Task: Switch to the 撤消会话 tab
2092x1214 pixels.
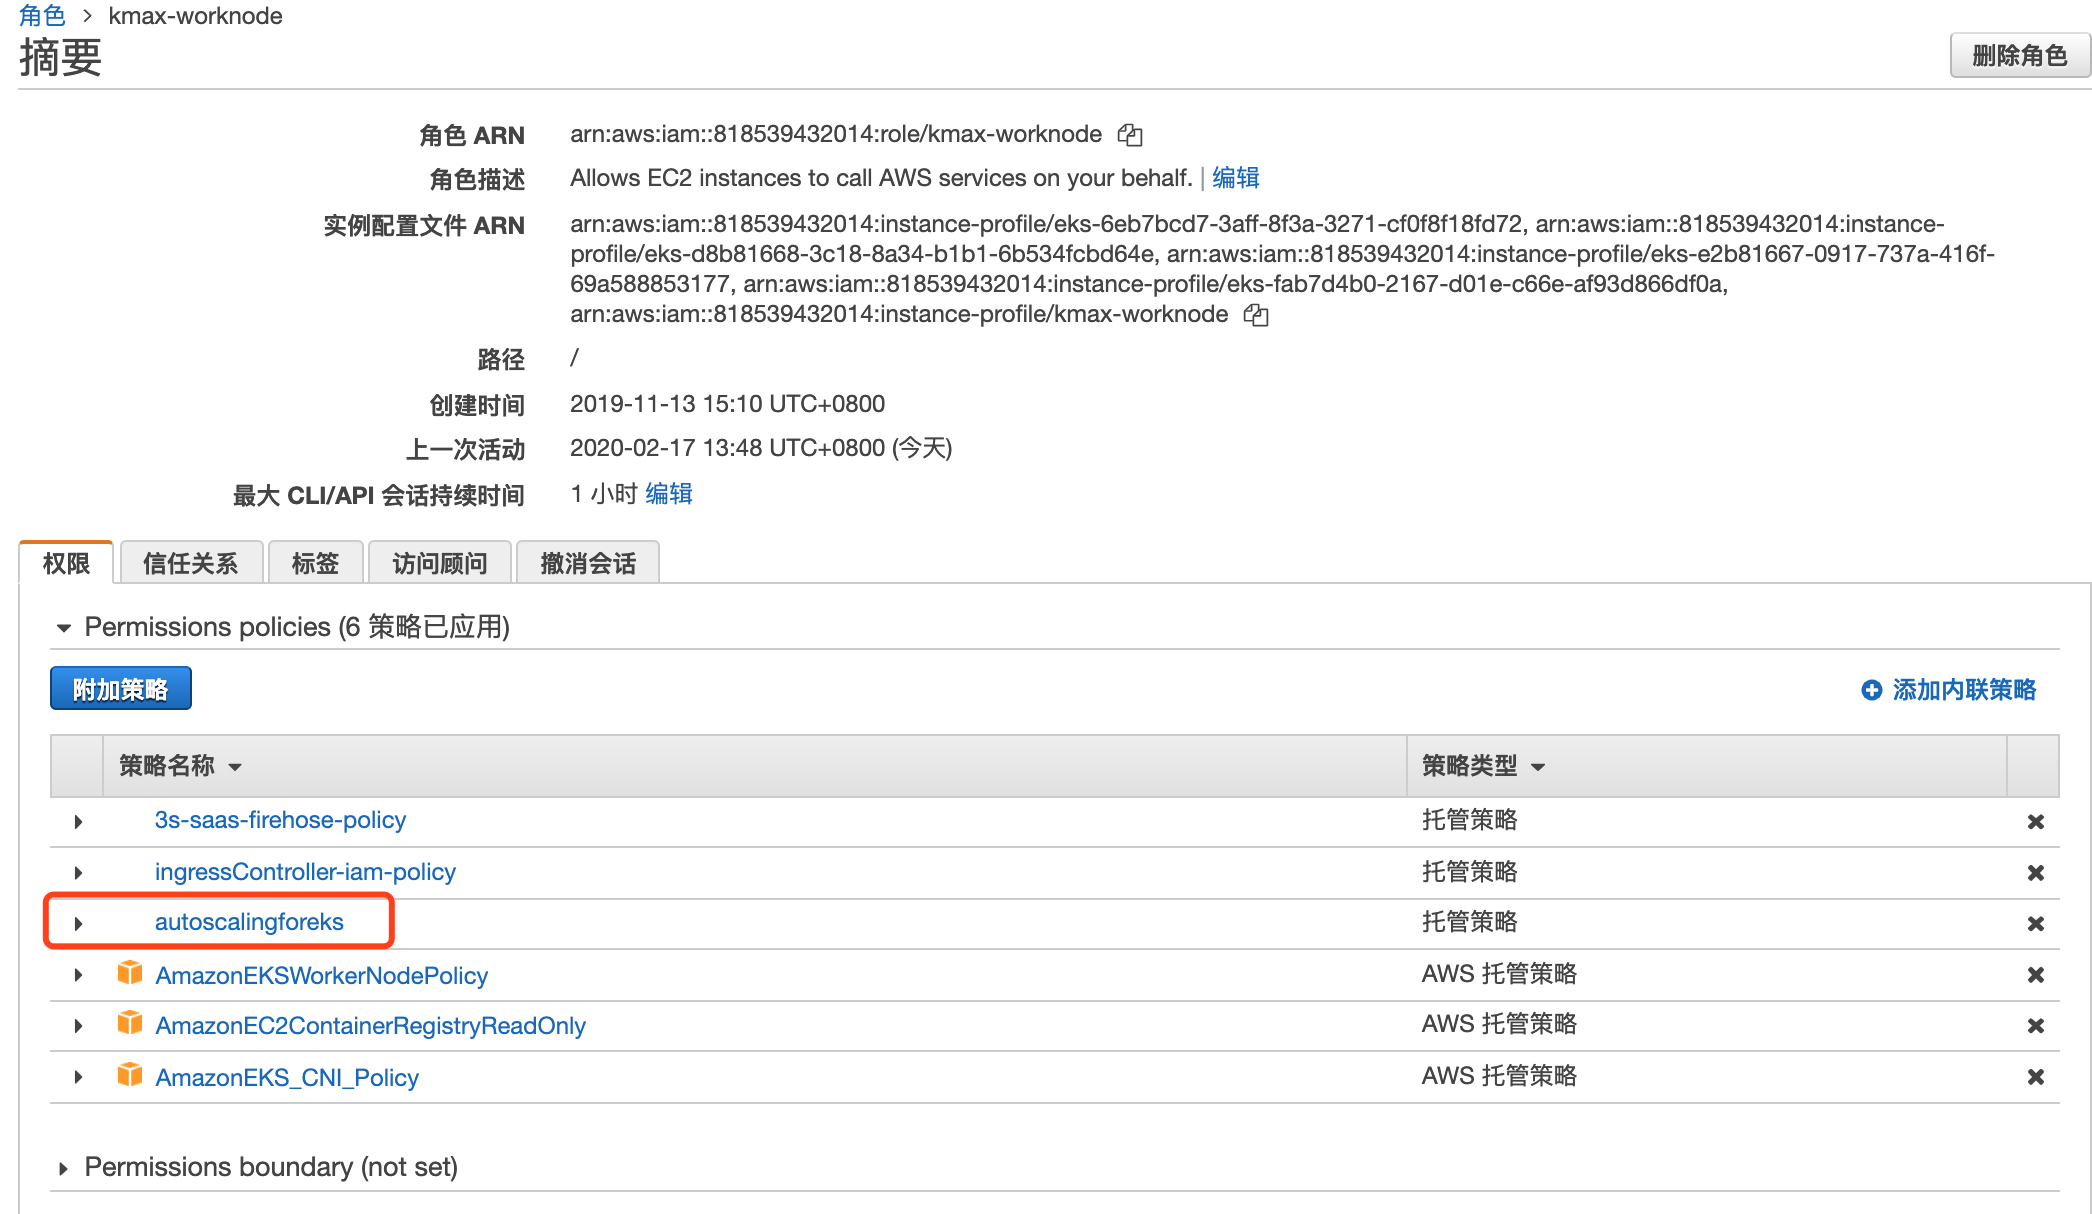Action: click(x=588, y=563)
